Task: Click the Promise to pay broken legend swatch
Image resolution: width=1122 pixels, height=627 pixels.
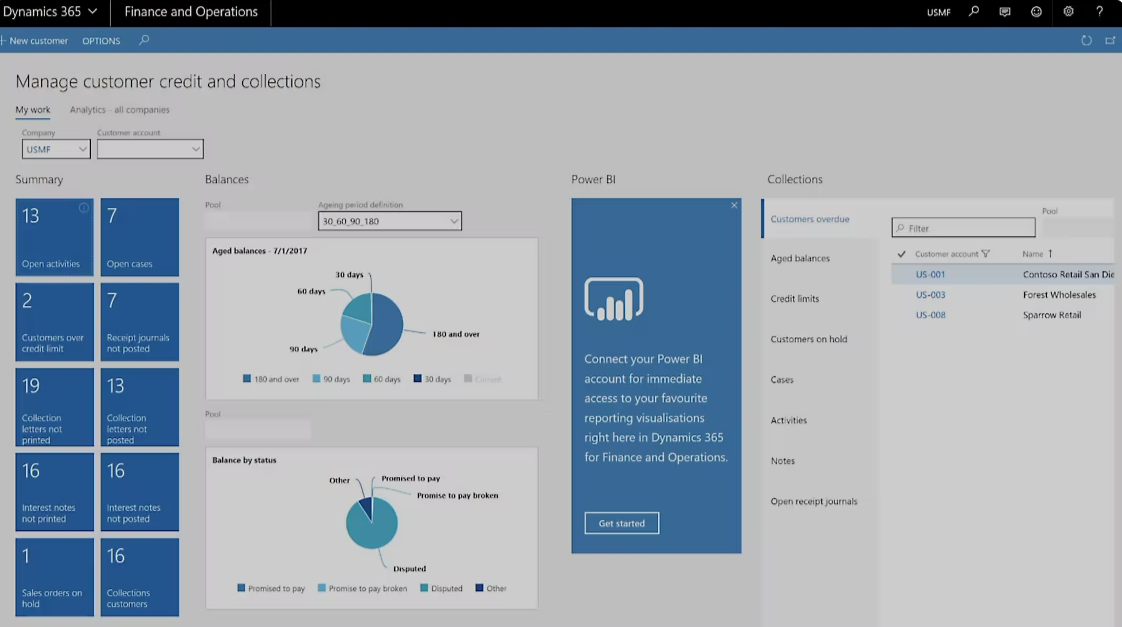Action: 322,588
